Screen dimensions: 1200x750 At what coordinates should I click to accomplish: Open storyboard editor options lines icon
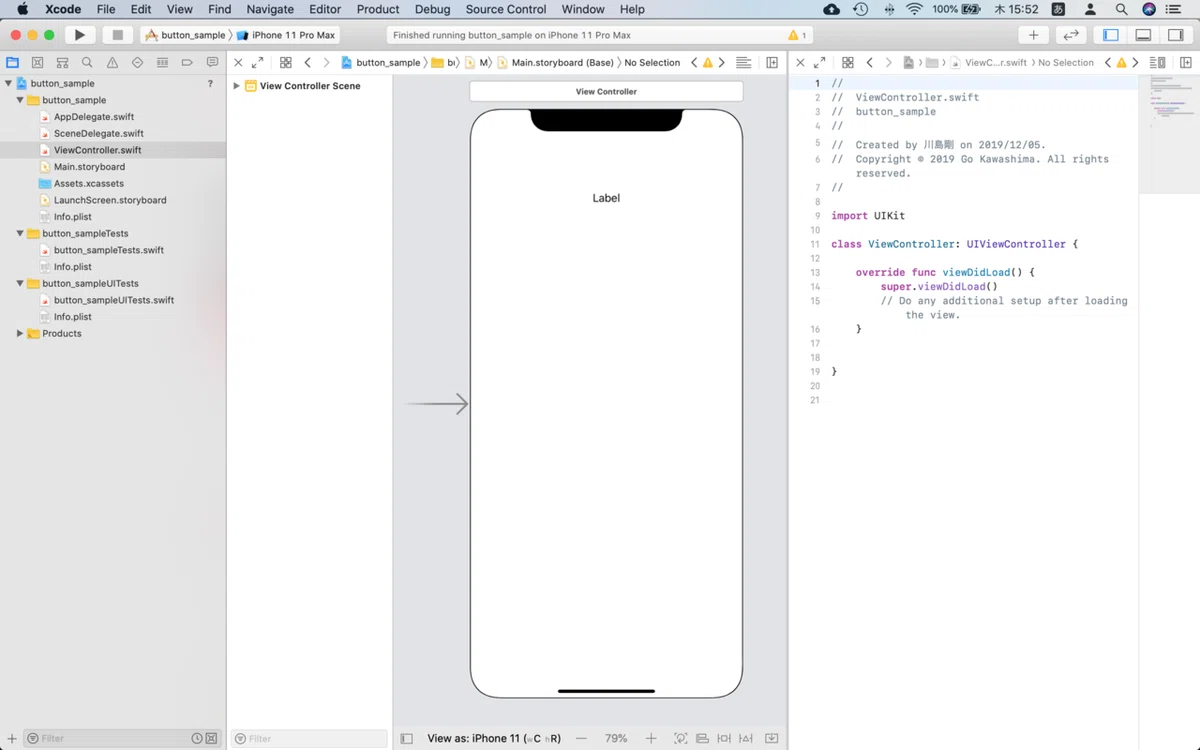coord(743,62)
